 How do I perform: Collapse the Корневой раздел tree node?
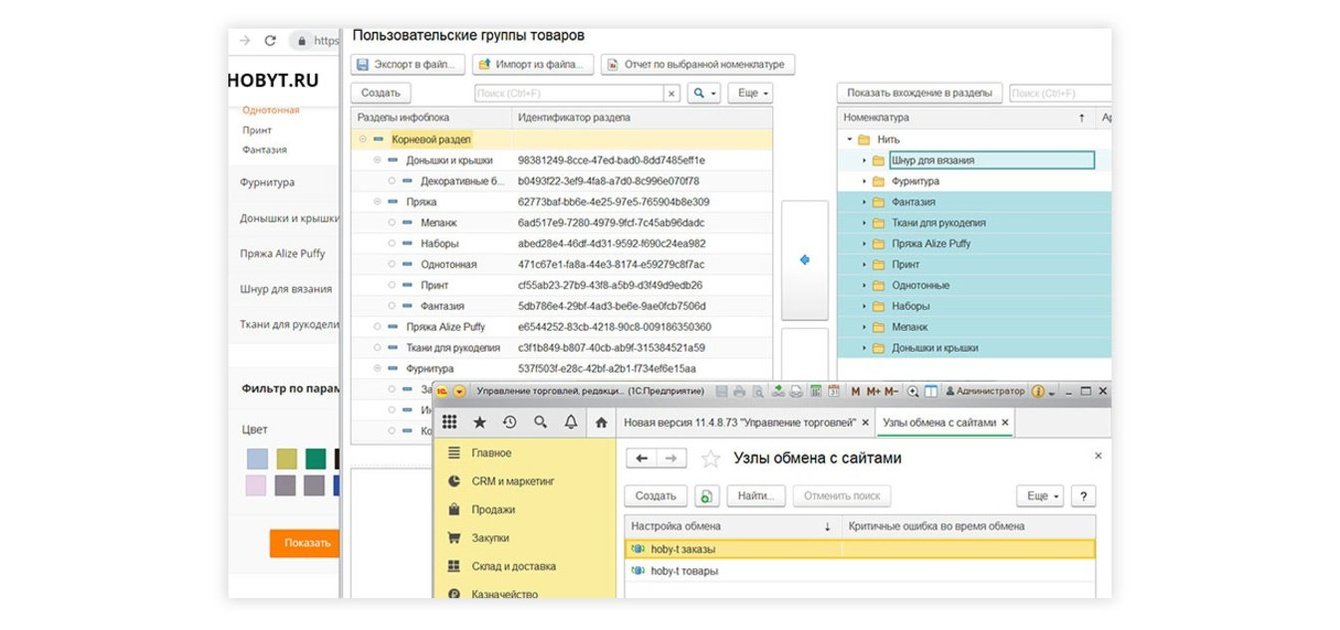(362, 140)
